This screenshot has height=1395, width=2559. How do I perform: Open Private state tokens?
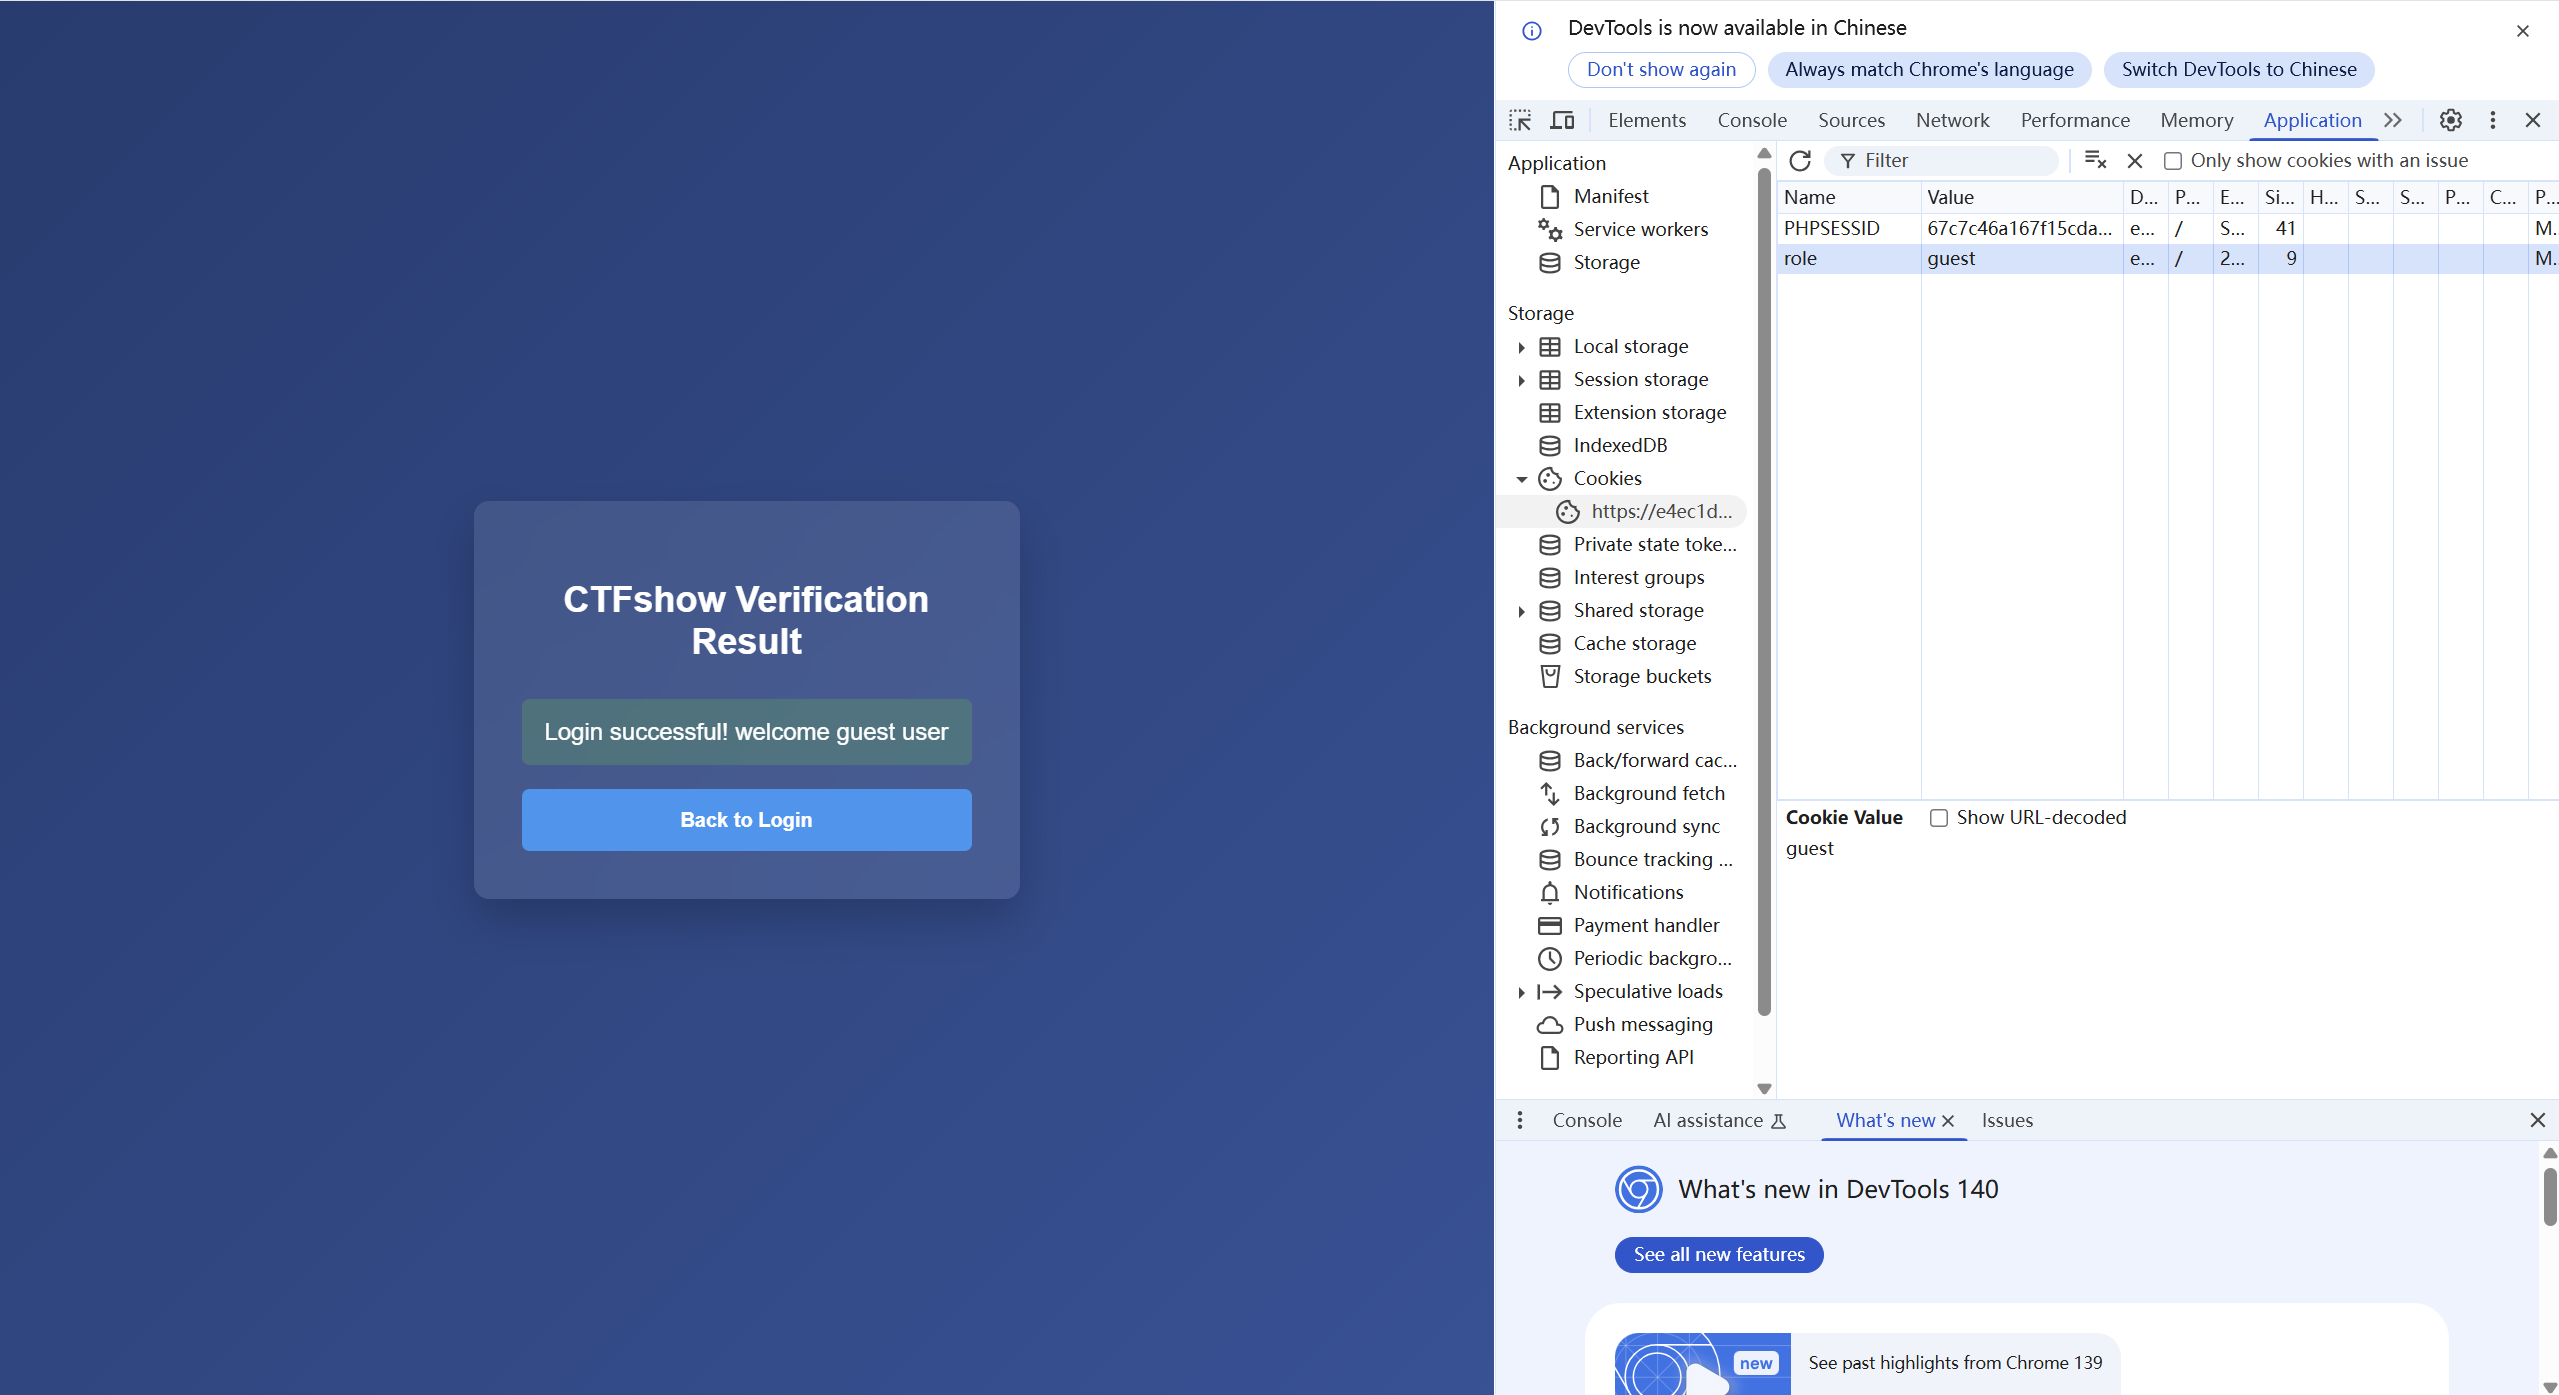point(1654,545)
